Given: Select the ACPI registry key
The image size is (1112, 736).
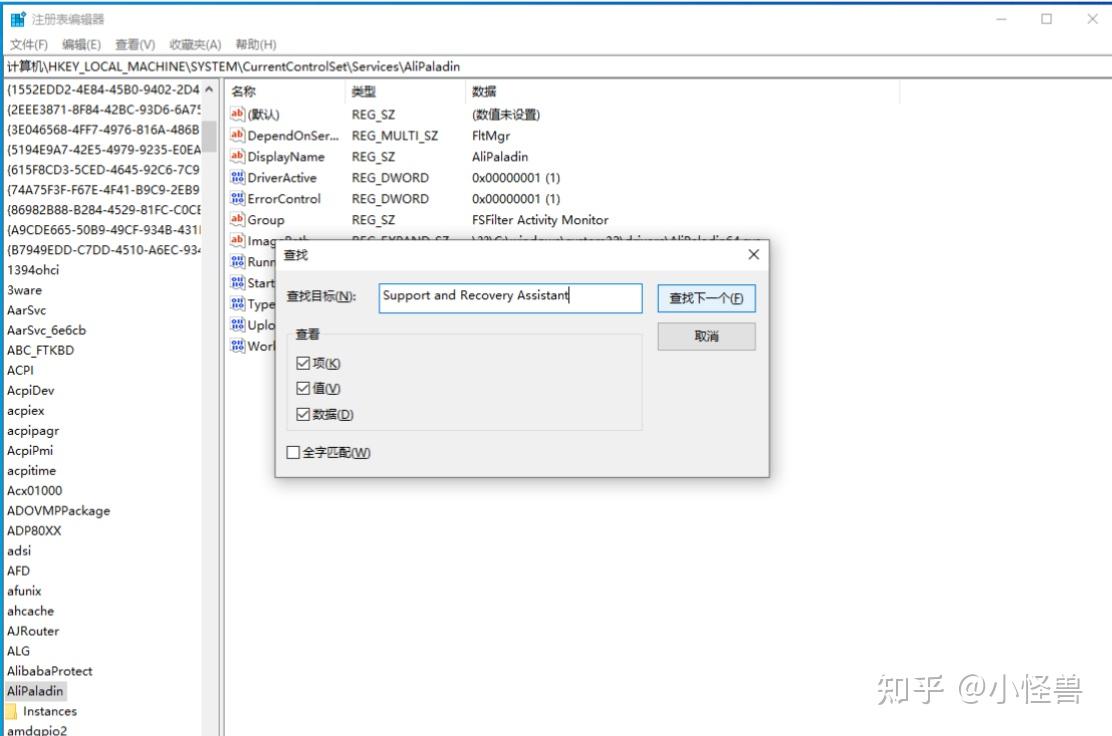Looking at the screenshot, I should click(x=22, y=370).
